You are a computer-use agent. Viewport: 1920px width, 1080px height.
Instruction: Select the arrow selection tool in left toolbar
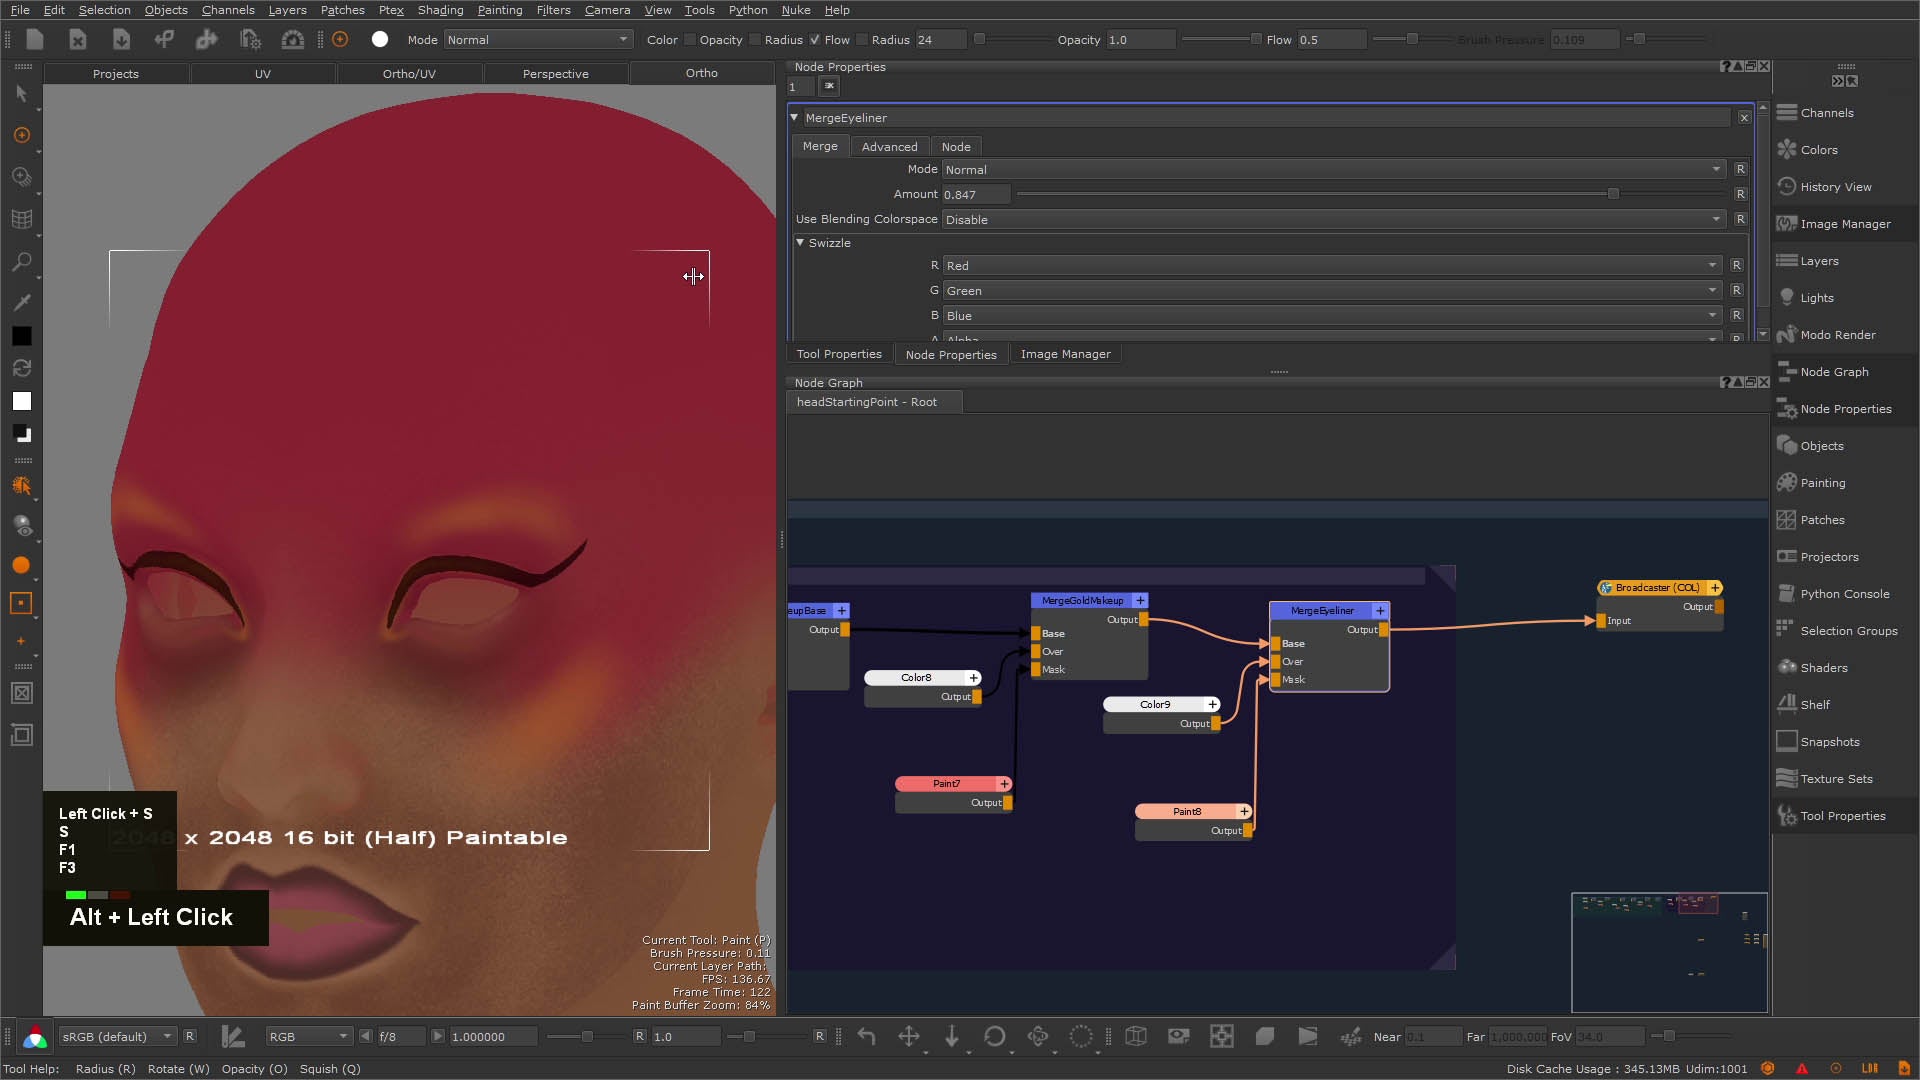[x=21, y=94]
